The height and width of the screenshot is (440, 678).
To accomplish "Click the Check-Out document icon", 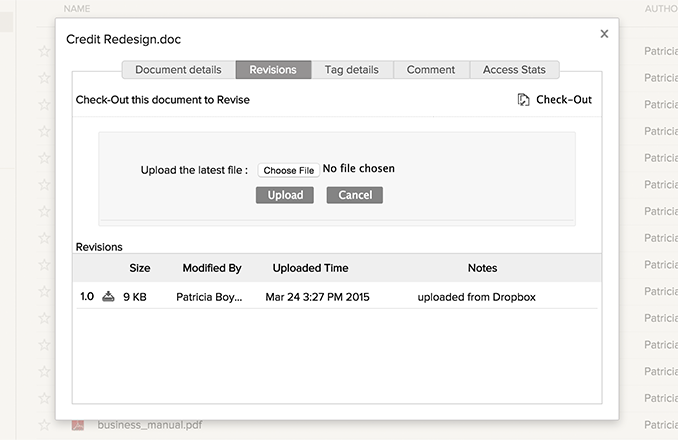I will [523, 100].
